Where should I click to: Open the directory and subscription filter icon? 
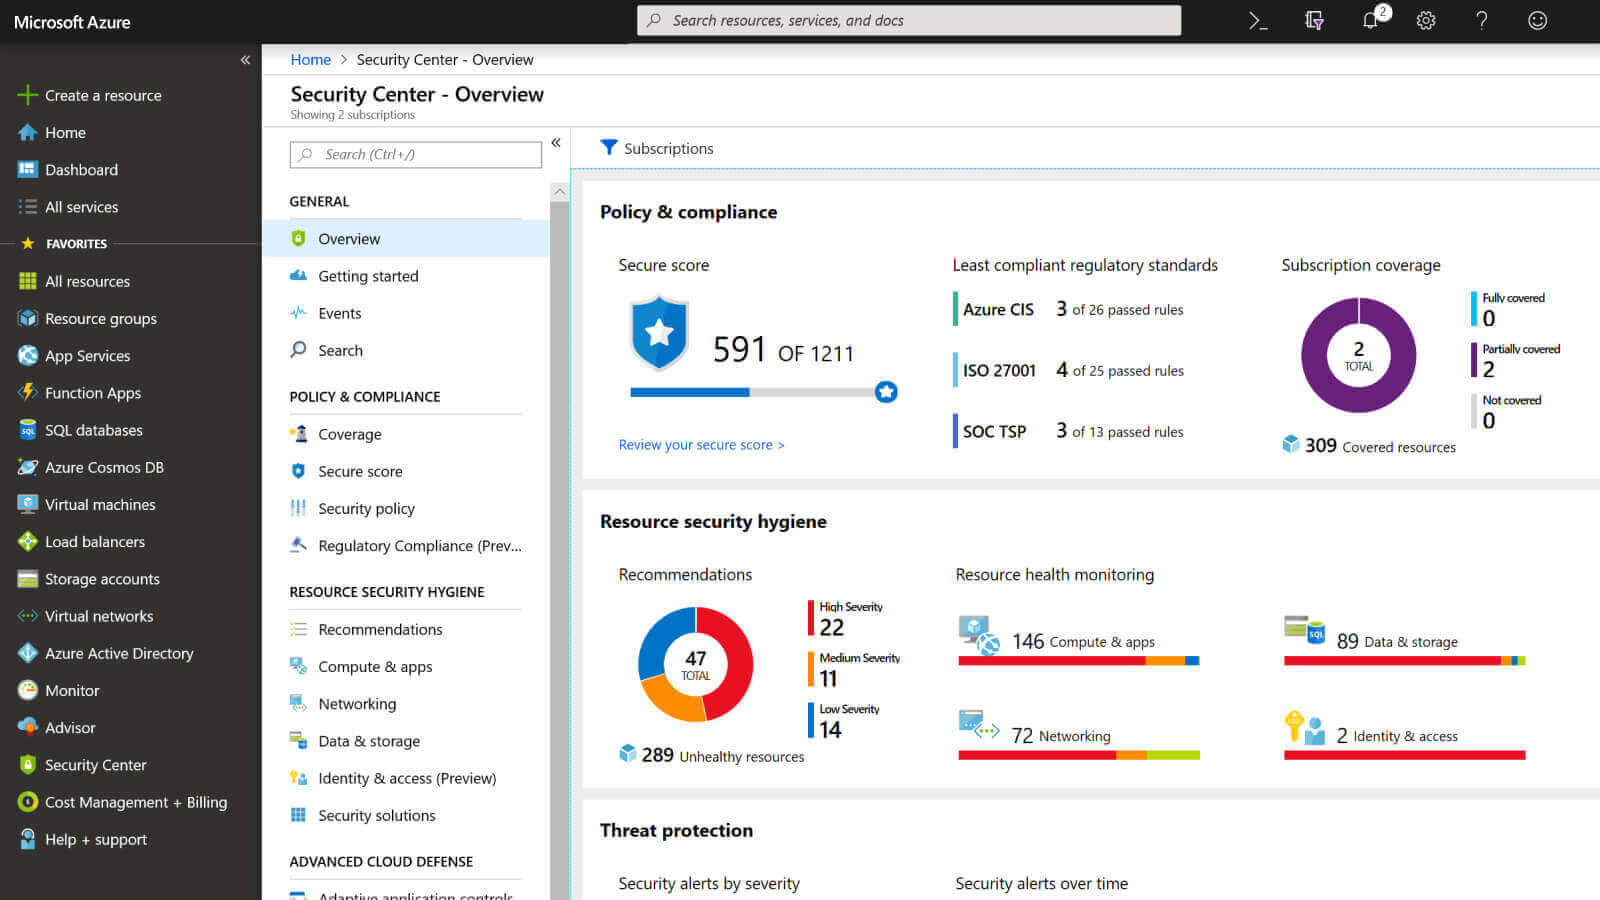pos(1314,21)
